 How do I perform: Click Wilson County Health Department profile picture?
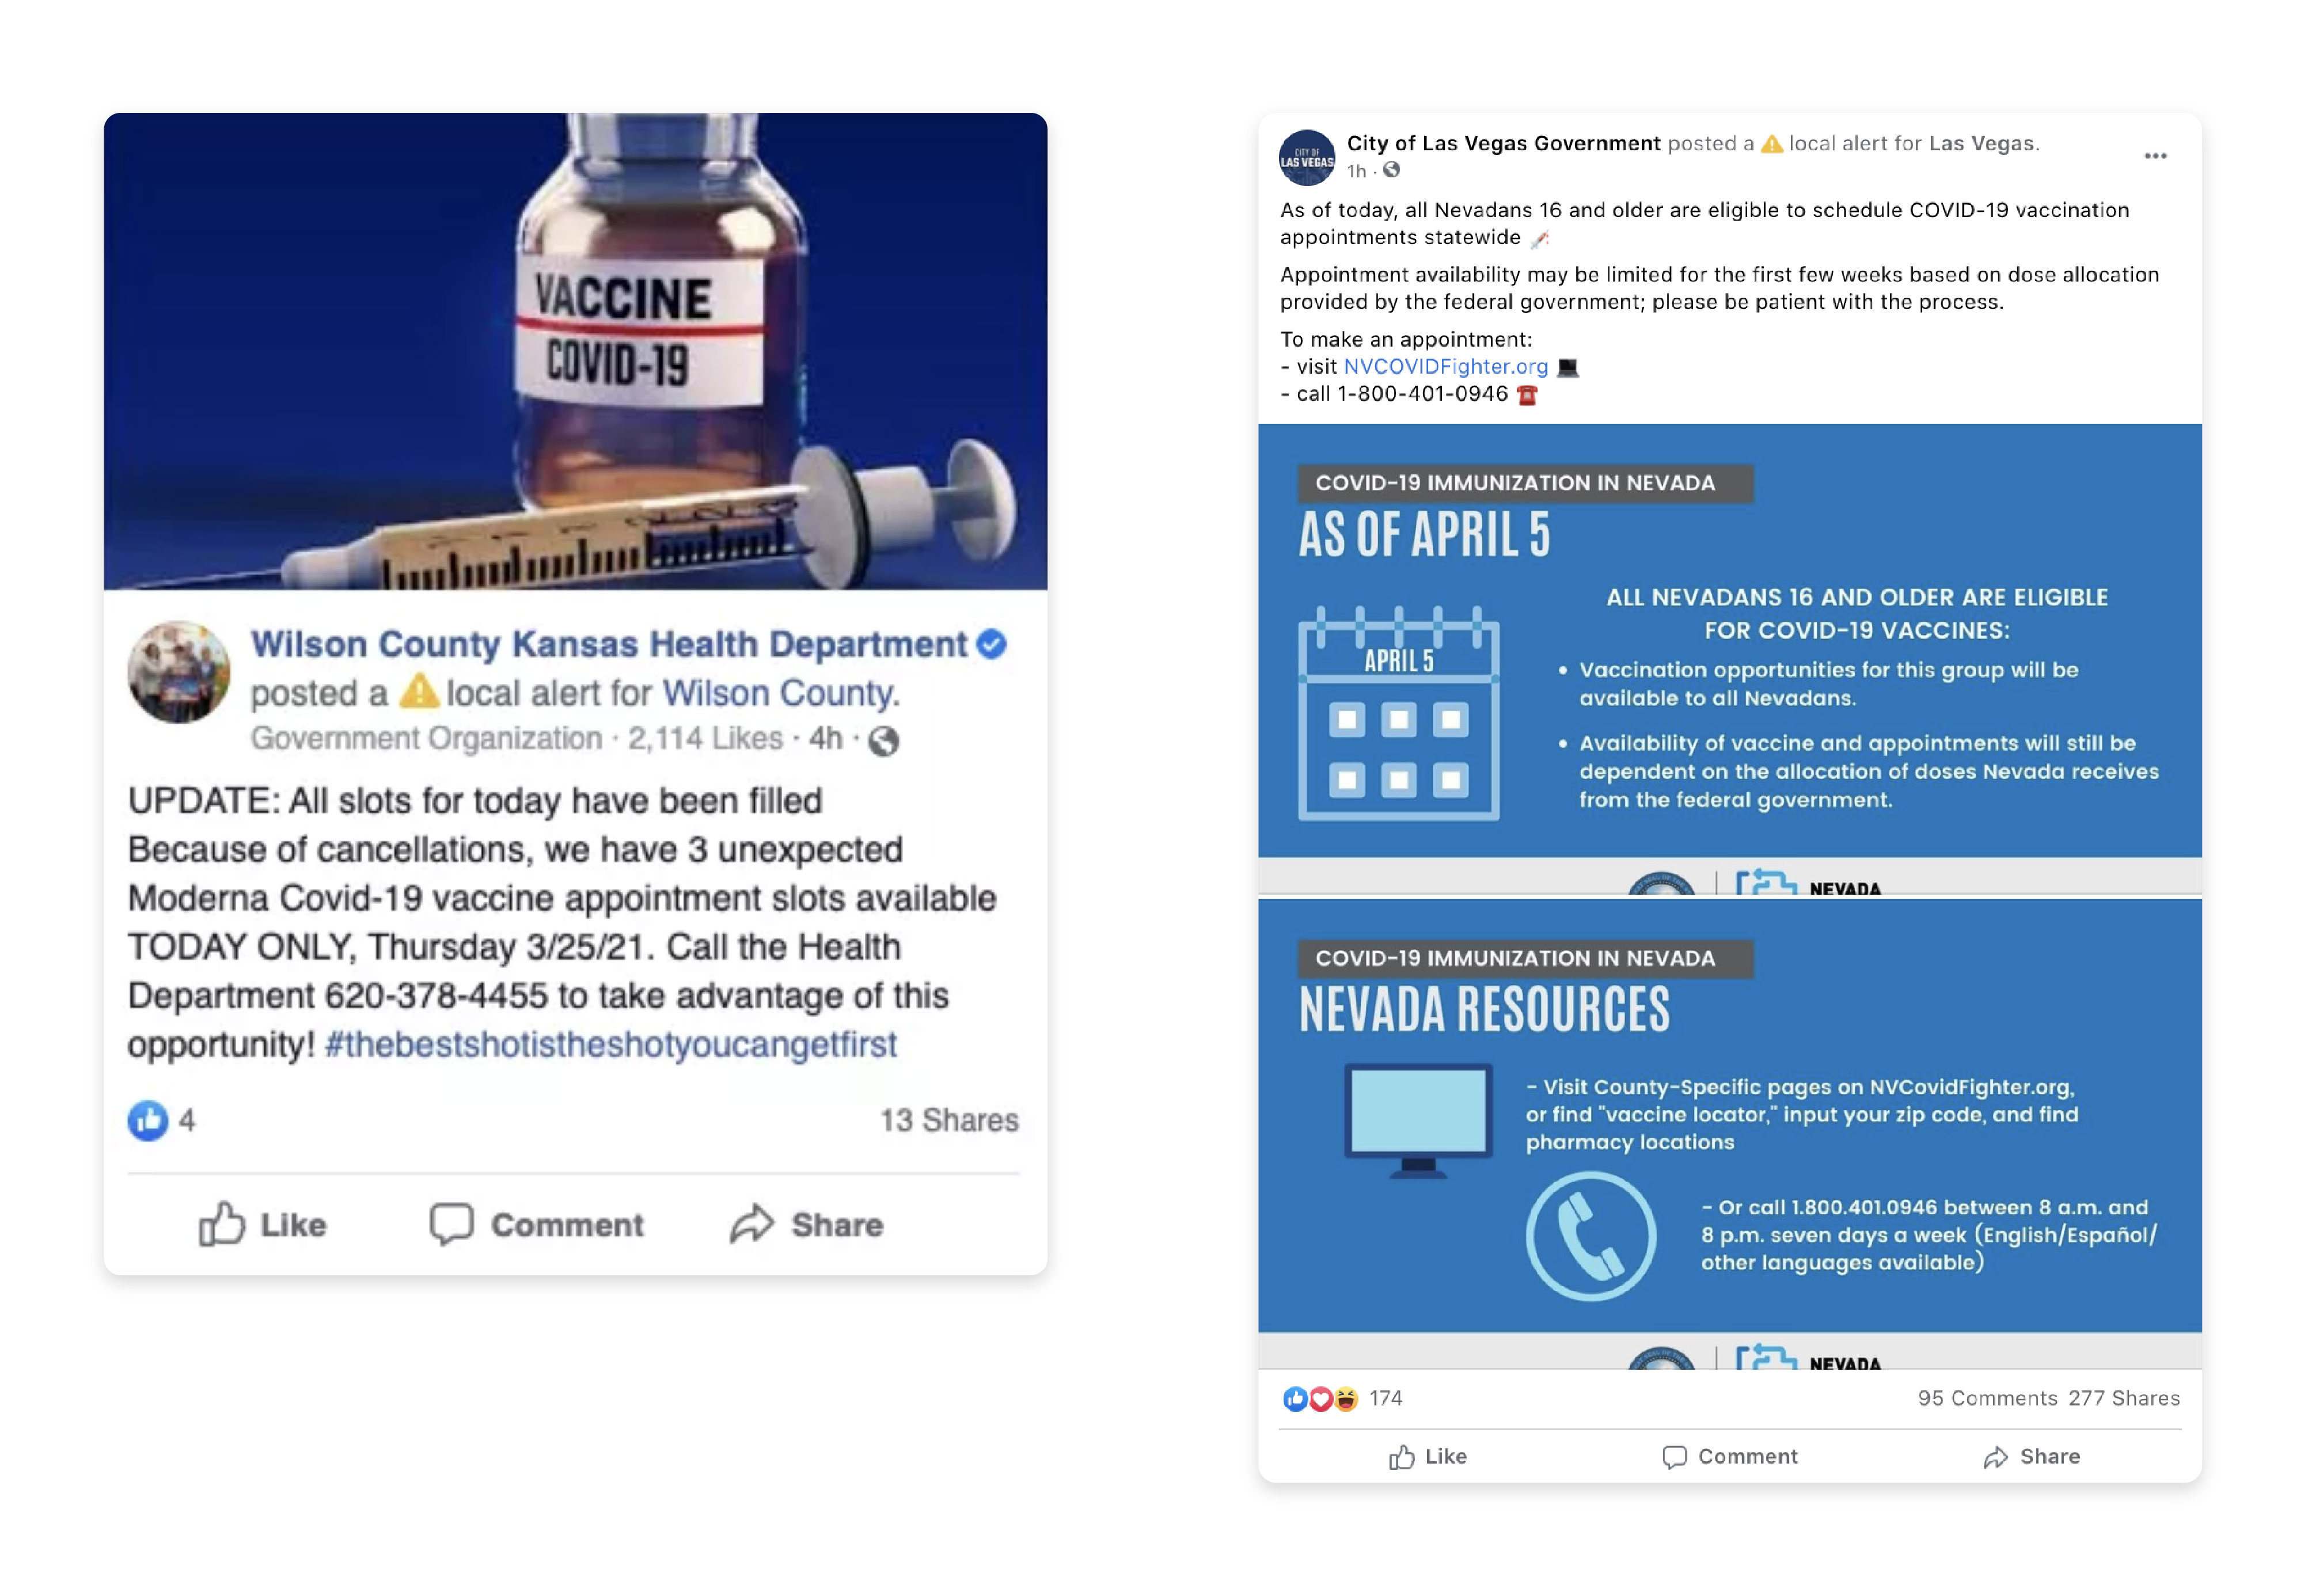179,671
